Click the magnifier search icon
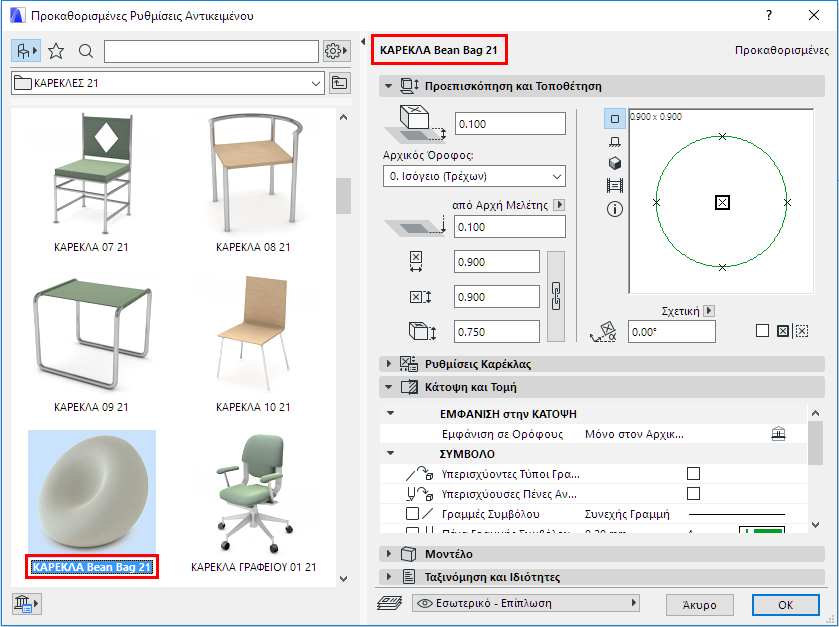Image resolution: width=839 pixels, height=627 pixels. (x=86, y=51)
